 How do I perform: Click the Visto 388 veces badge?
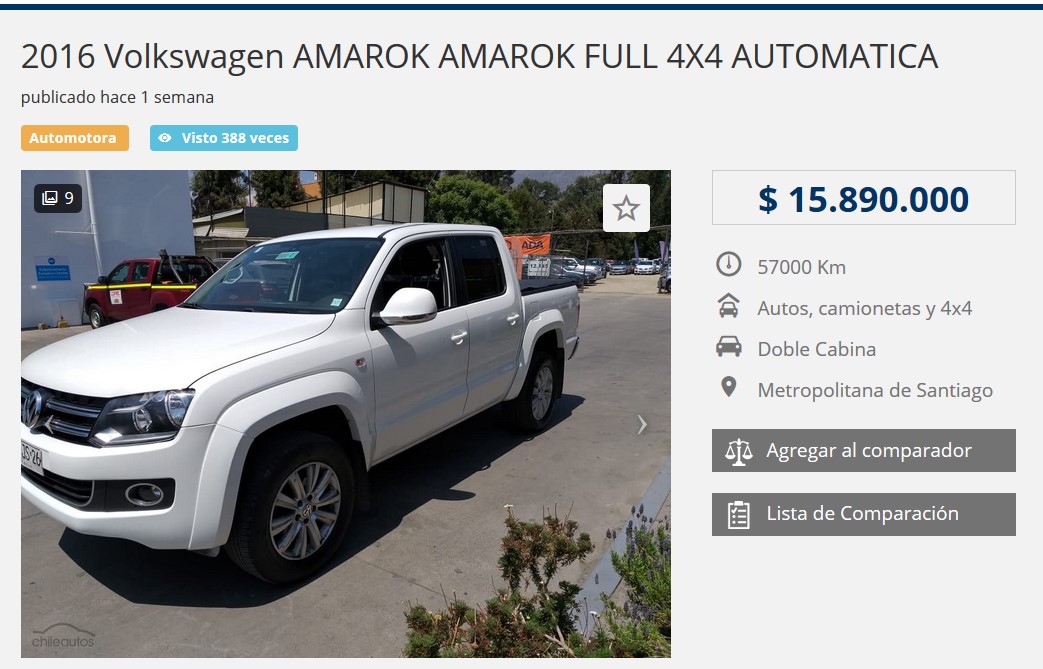point(224,138)
